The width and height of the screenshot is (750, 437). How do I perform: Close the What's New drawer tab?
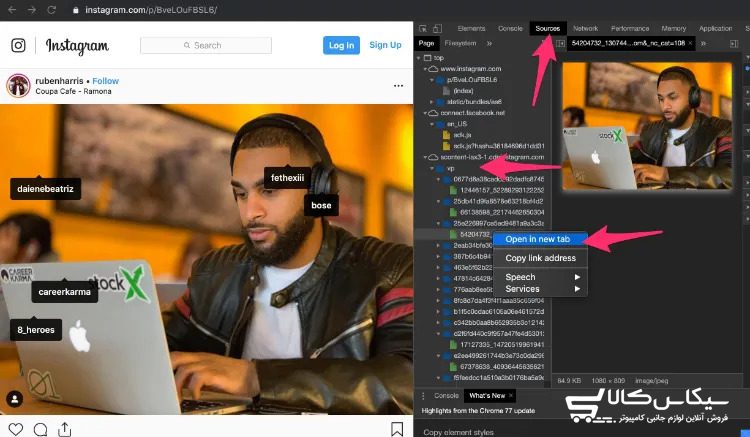coord(511,395)
